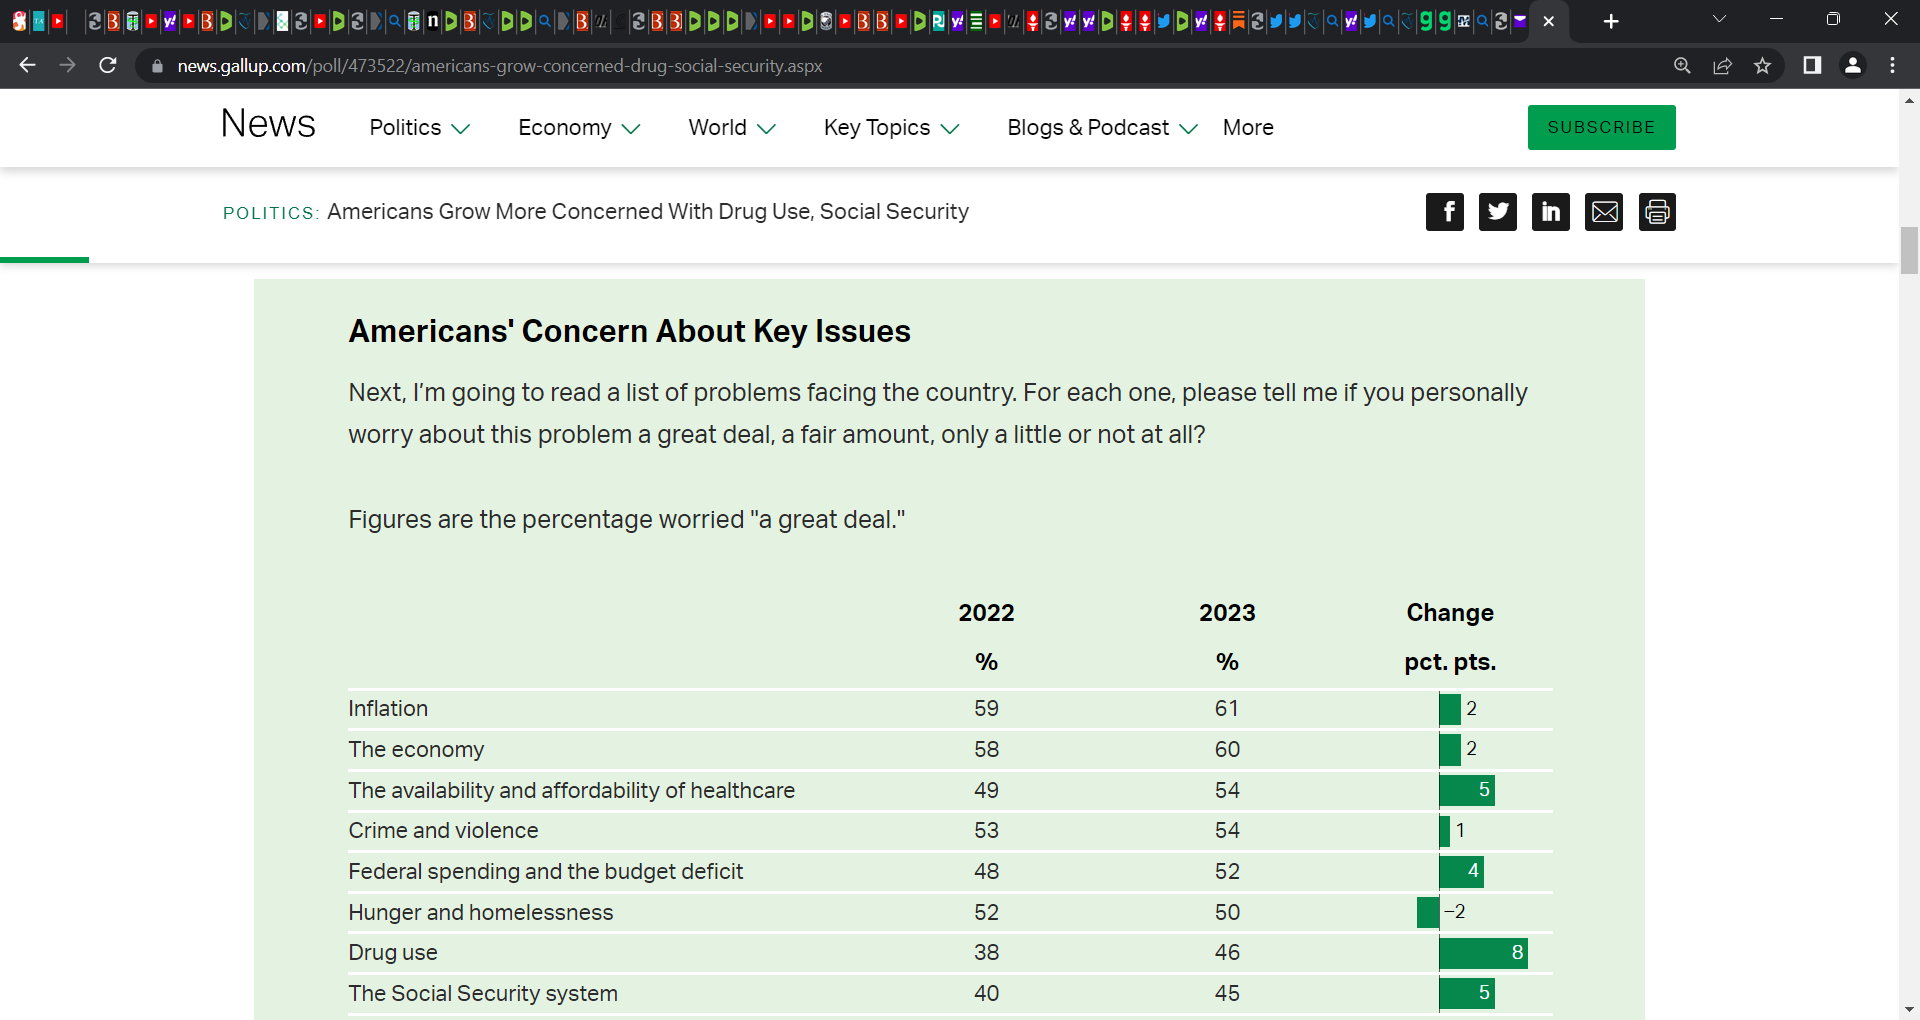This screenshot has height=1020, width=1920.
Task: Expand Blogs & Podcast menu
Action: tap(1102, 127)
